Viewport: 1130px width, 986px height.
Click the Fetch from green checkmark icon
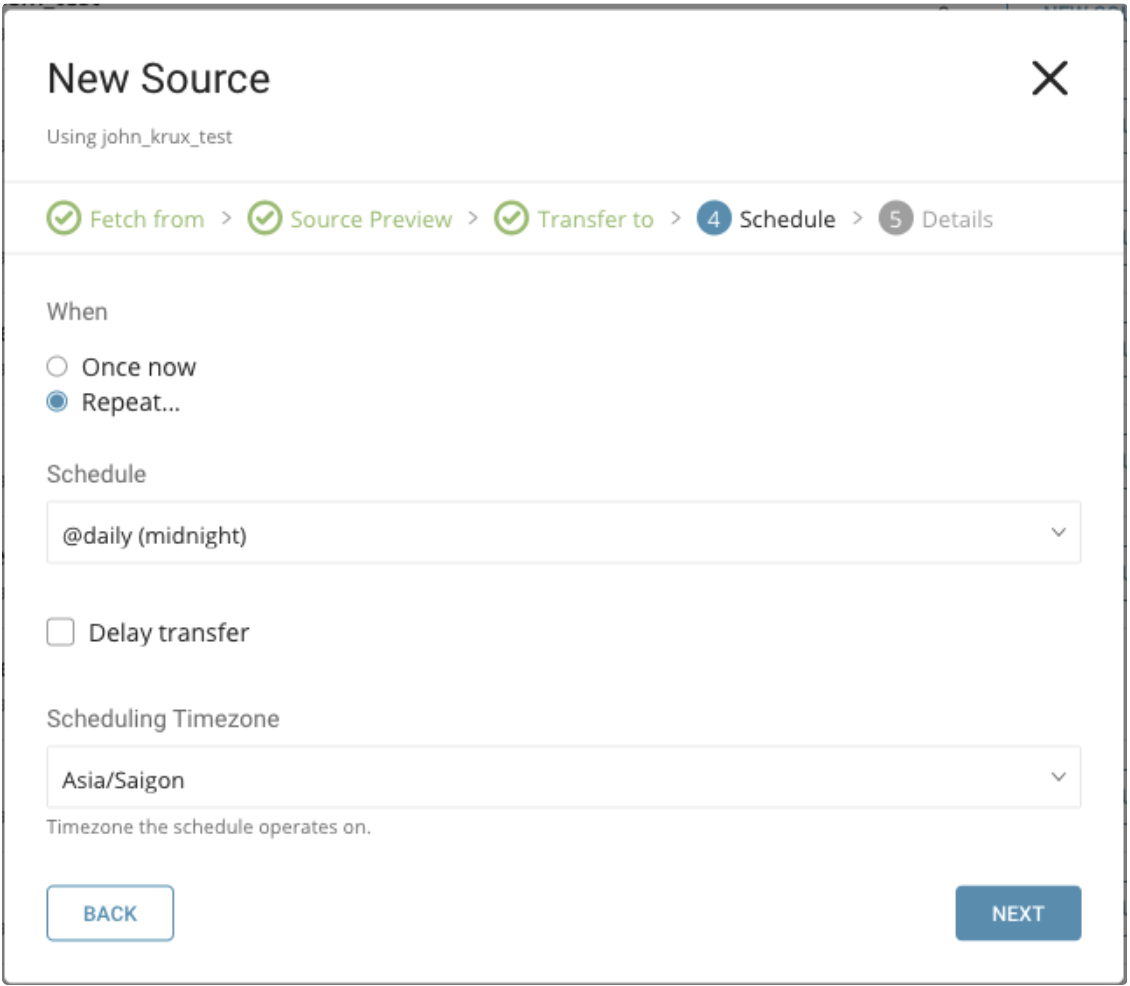pos(63,219)
